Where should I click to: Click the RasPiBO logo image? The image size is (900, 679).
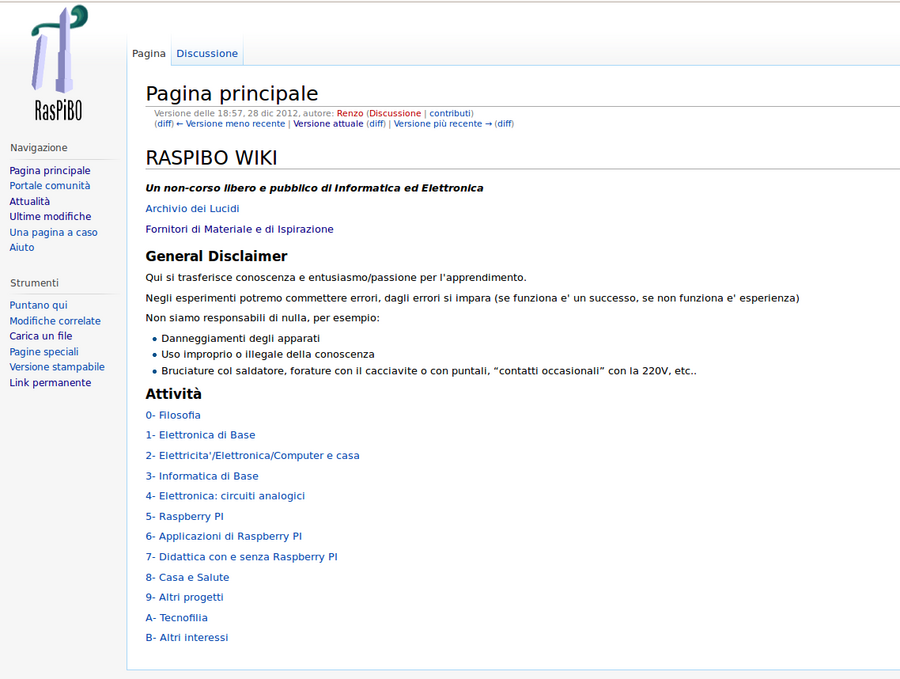pyautogui.click(x=58, y=63)
